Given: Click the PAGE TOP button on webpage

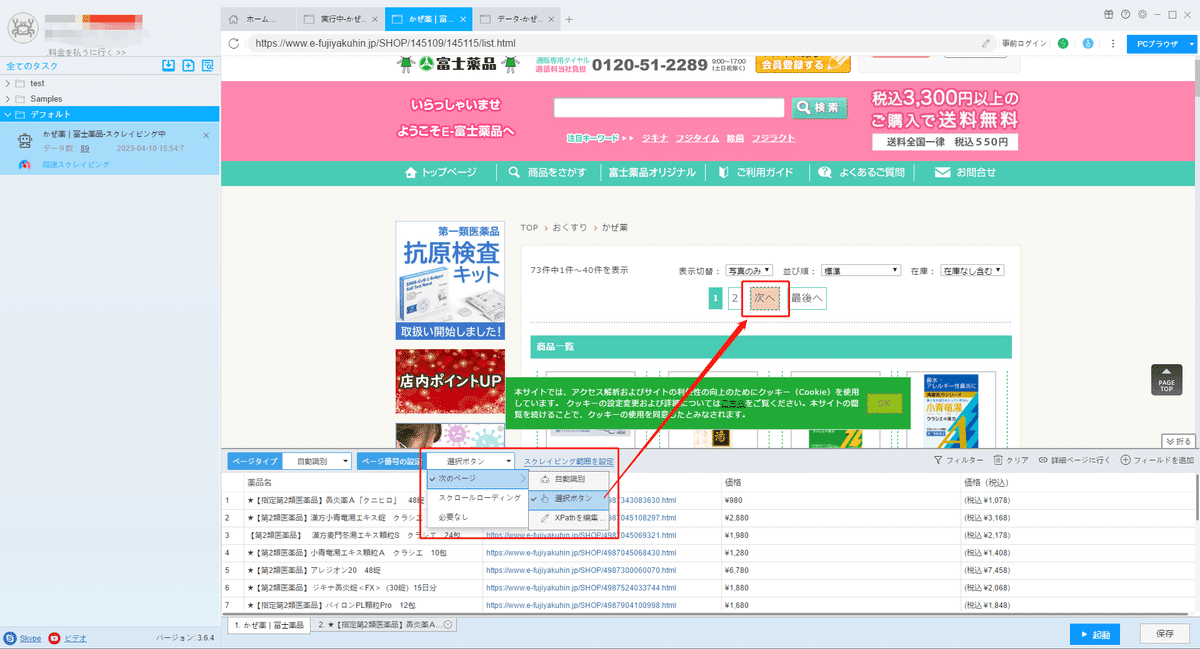Looking at the screenshot, I should click(x=1166, y=380).
